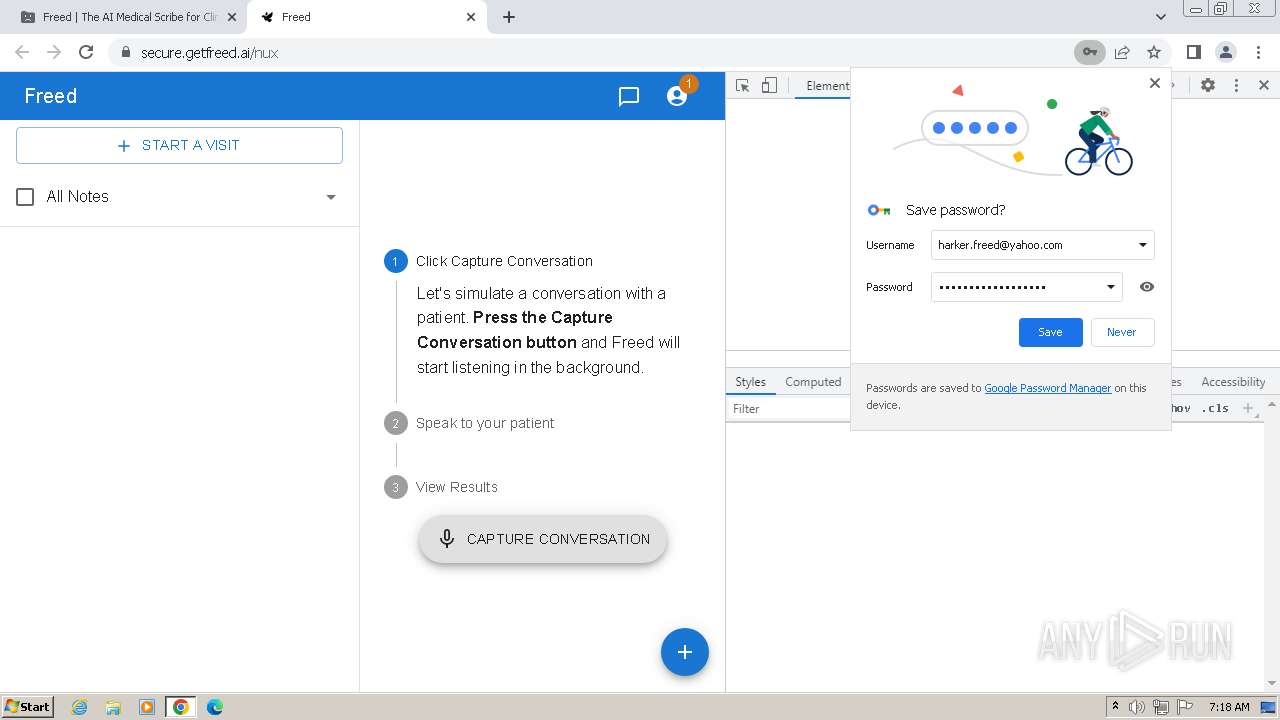Open DevTools customize three-dot menu
The image size is (1280, 720).
click(x=1236, y=86)
